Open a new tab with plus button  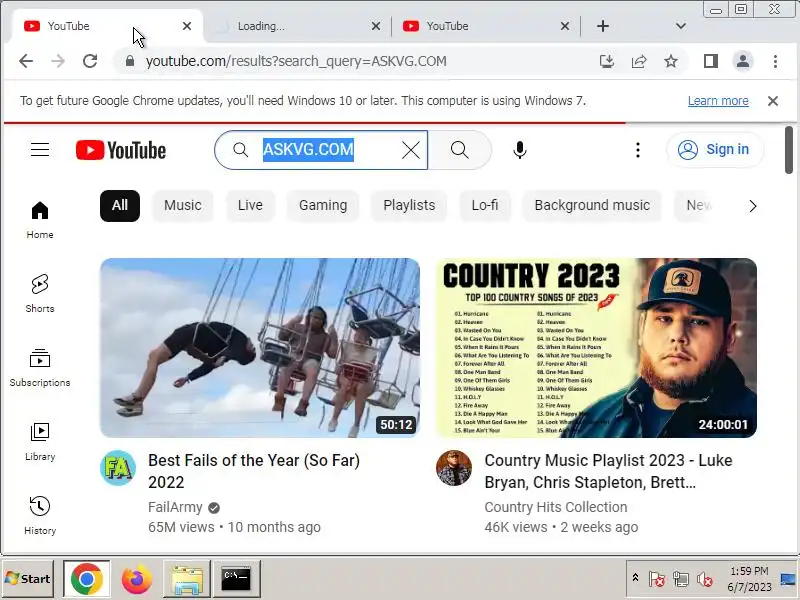pos(603,26)
